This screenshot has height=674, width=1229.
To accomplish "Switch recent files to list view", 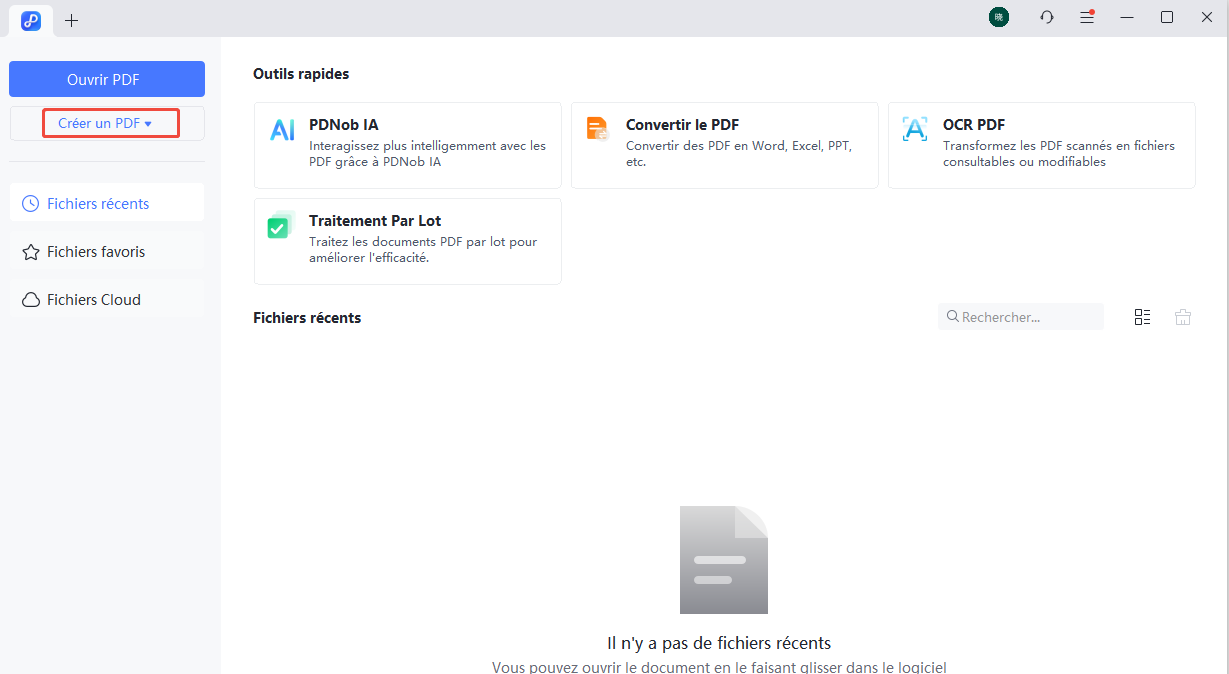I will click(1143, 316).
